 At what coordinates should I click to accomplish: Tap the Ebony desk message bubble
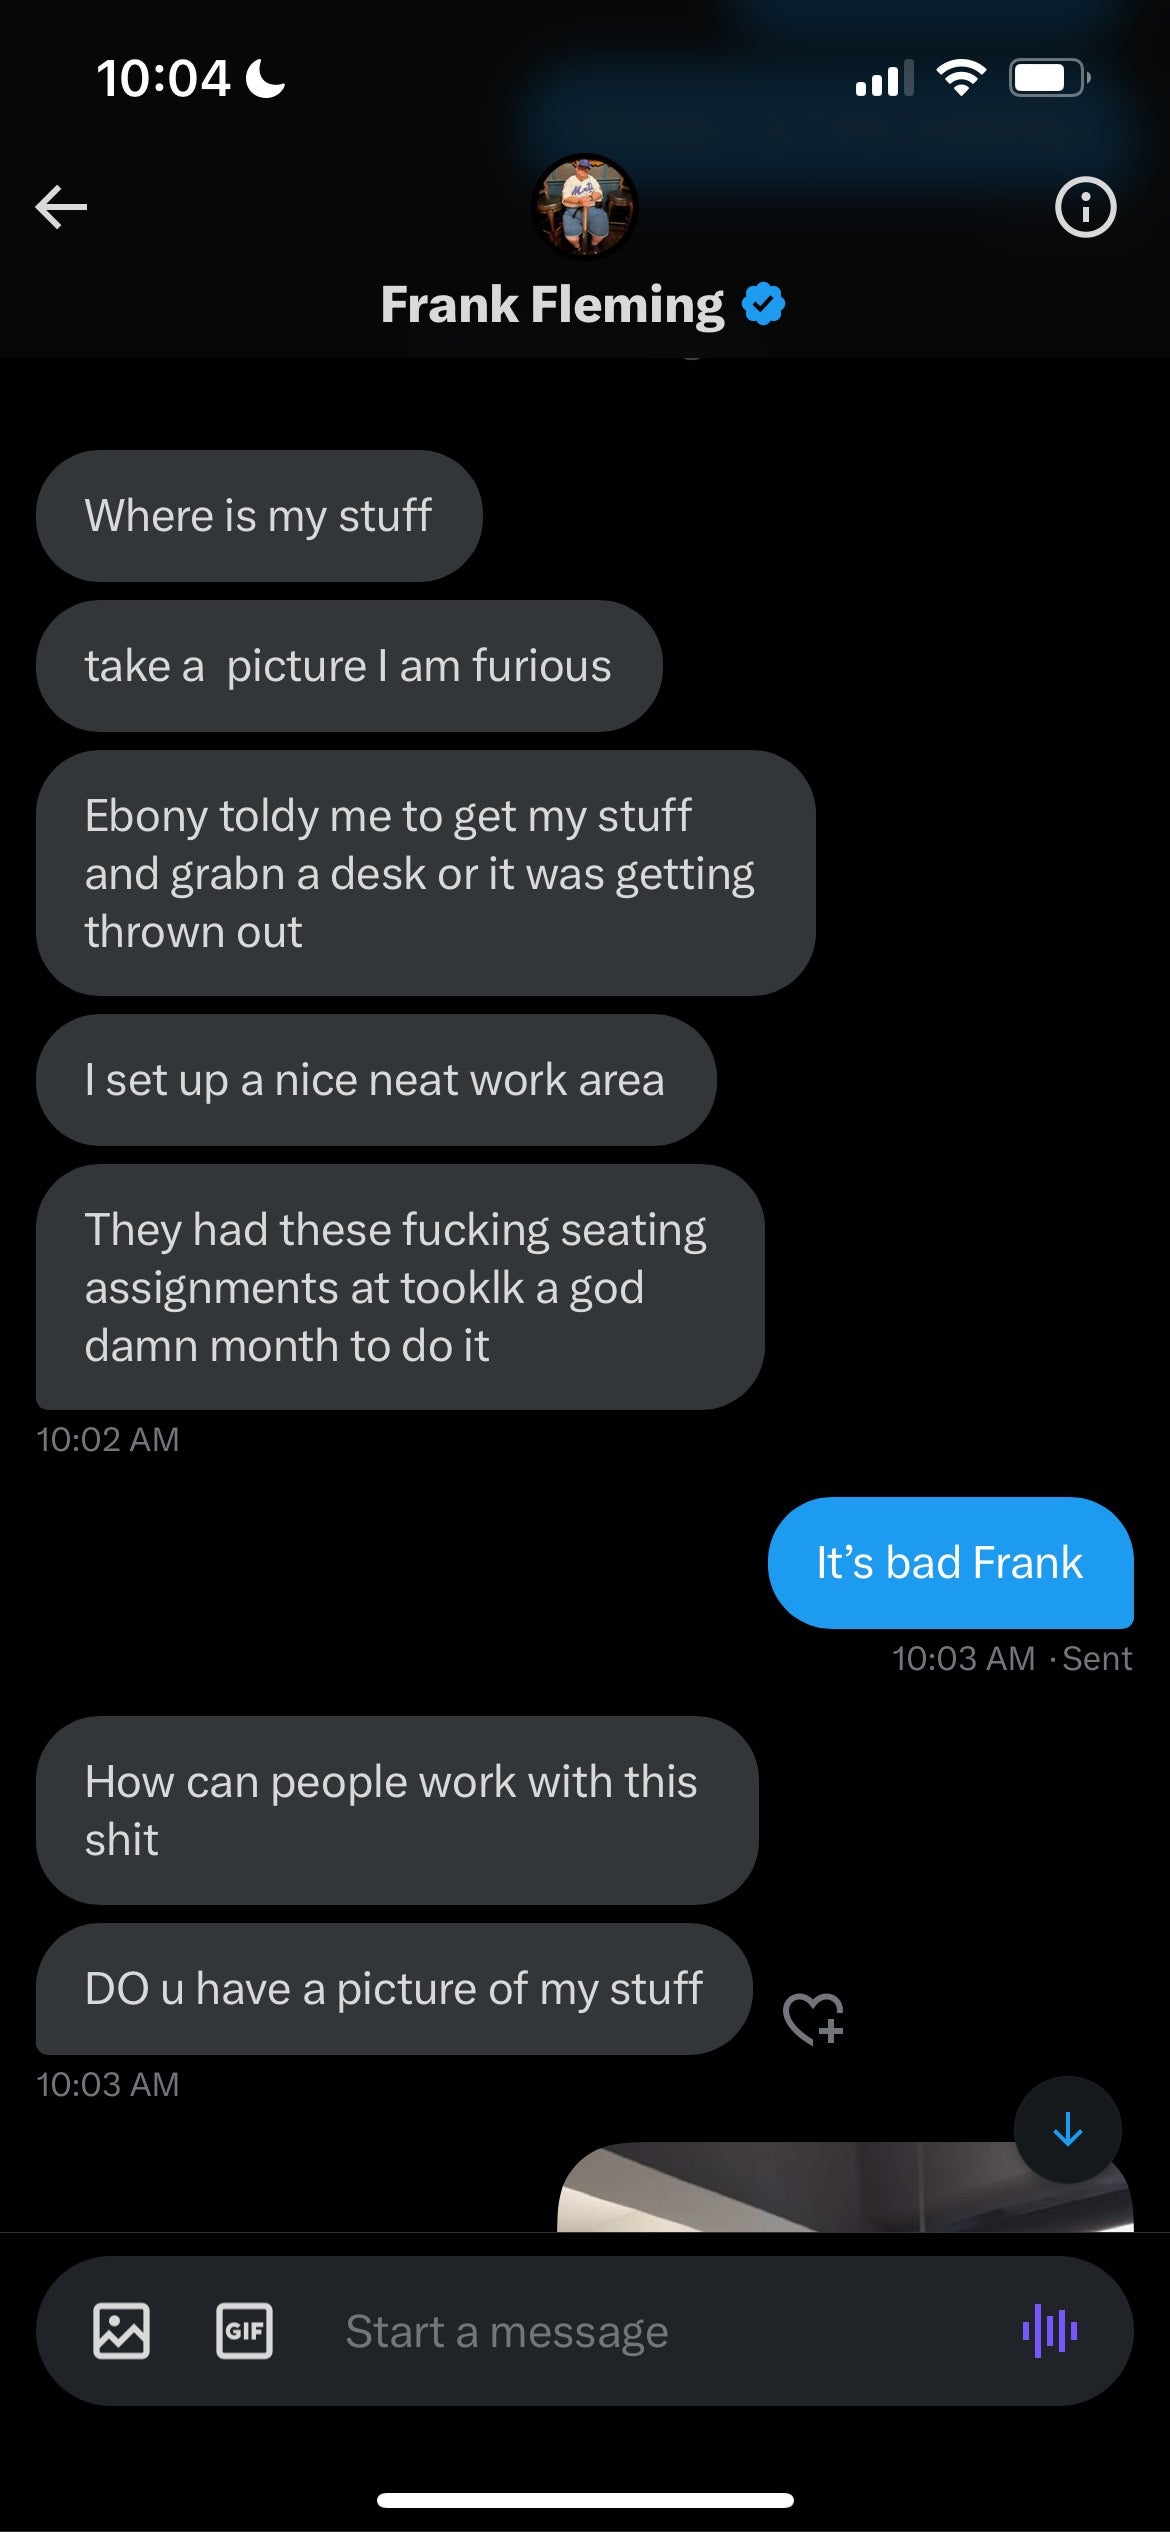pyautogui.click(x=425, y=873)
